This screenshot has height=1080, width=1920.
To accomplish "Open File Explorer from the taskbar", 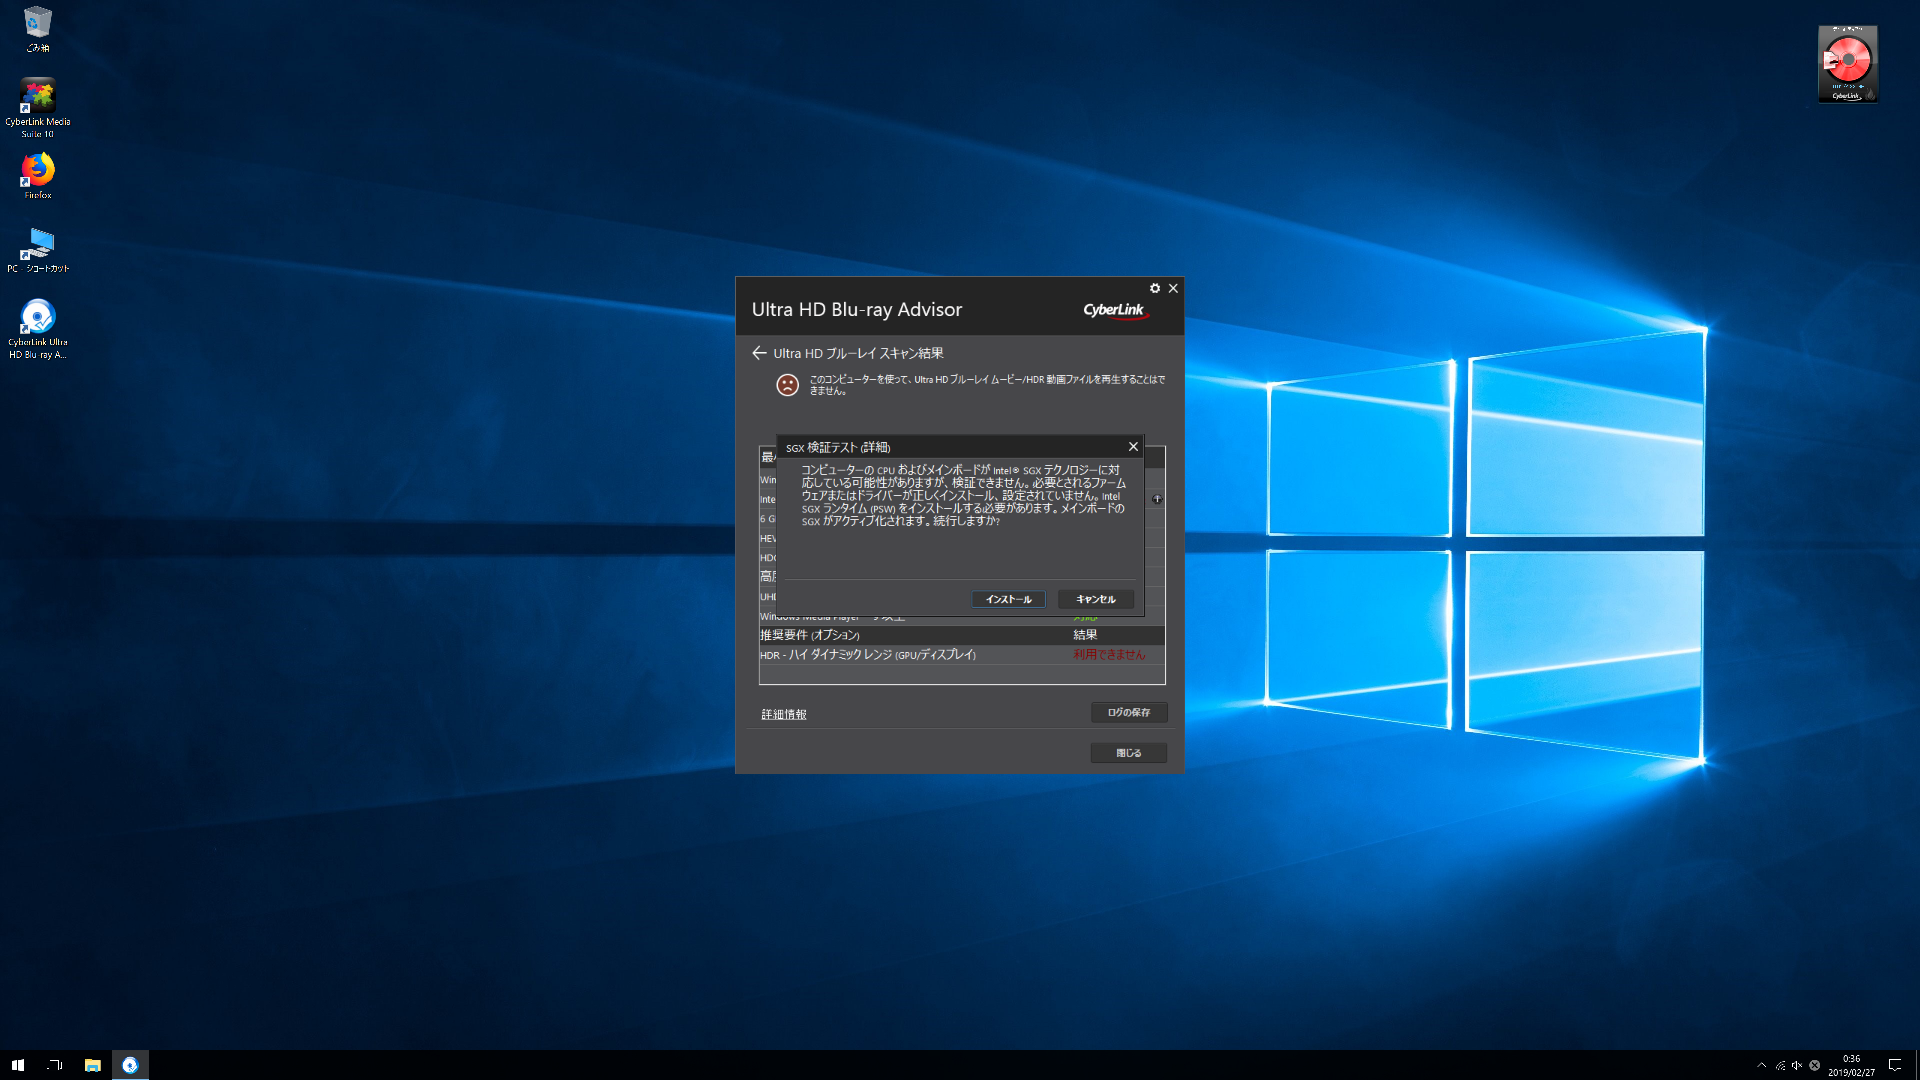I will (x=92, y=1065).
